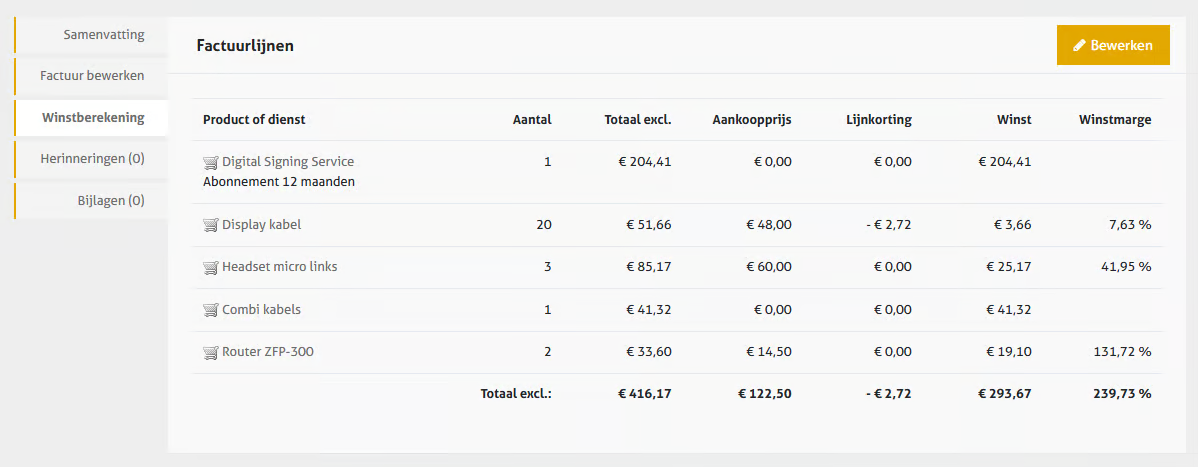Click the Router ZFP-300 product link
1198x467 pixels.
click(267, 352)
